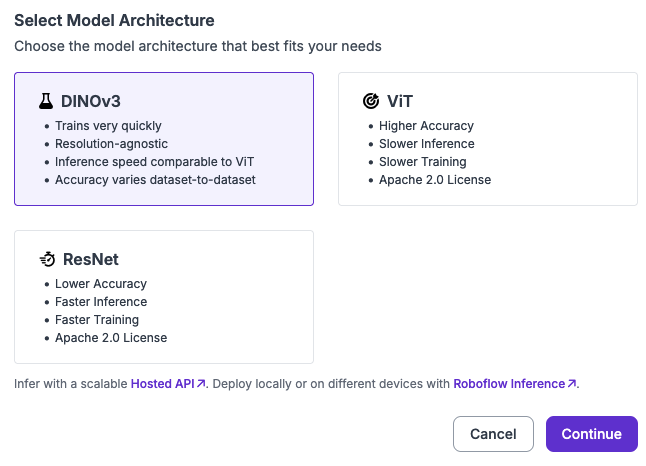Click the 'Select Model Architecture' heading
The width and height of the screenshot is (646, 466).
114,20
